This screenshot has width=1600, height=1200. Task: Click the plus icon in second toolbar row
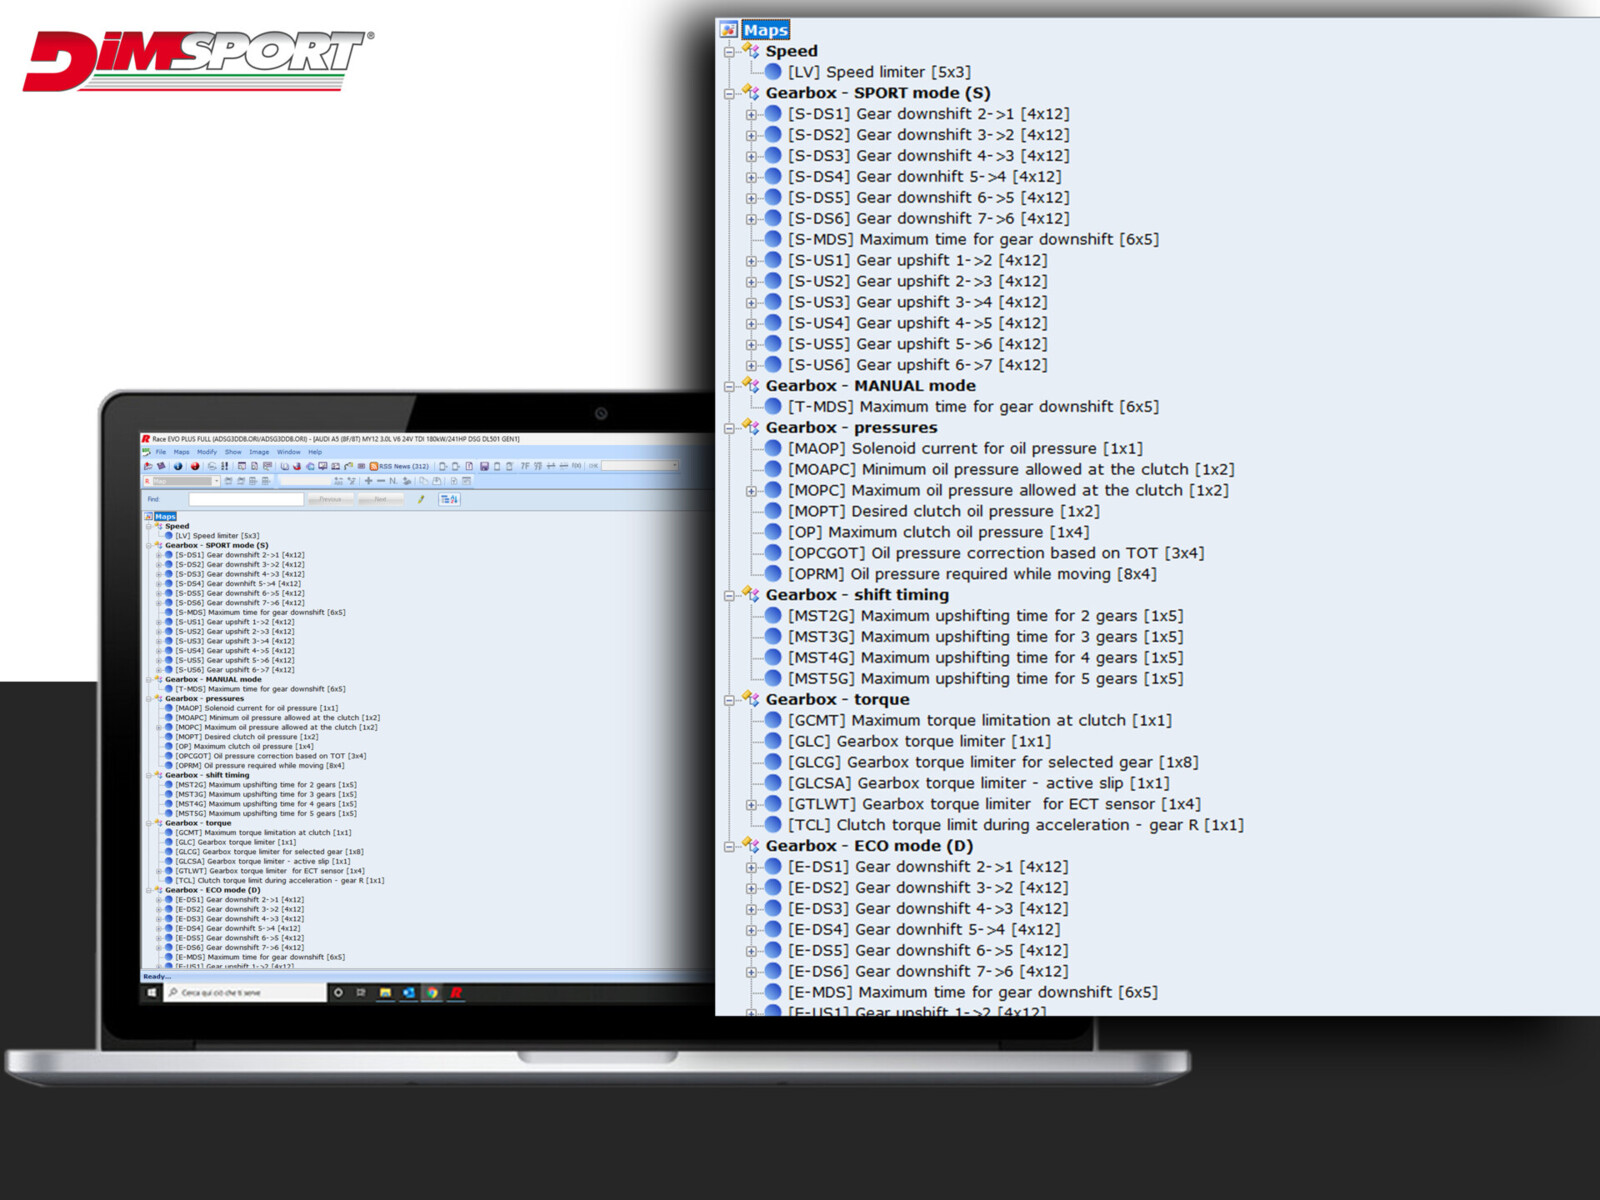coord(368,481)
